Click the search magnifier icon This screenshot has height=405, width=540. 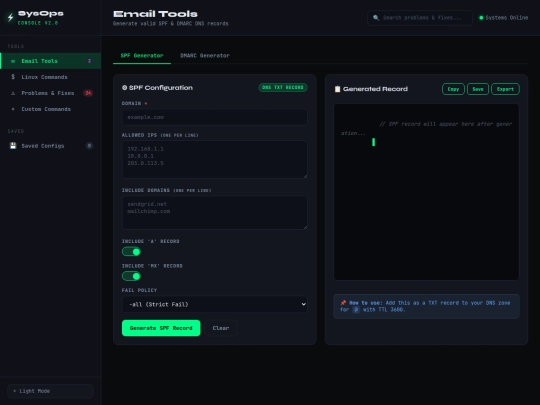tap(376, 18)
